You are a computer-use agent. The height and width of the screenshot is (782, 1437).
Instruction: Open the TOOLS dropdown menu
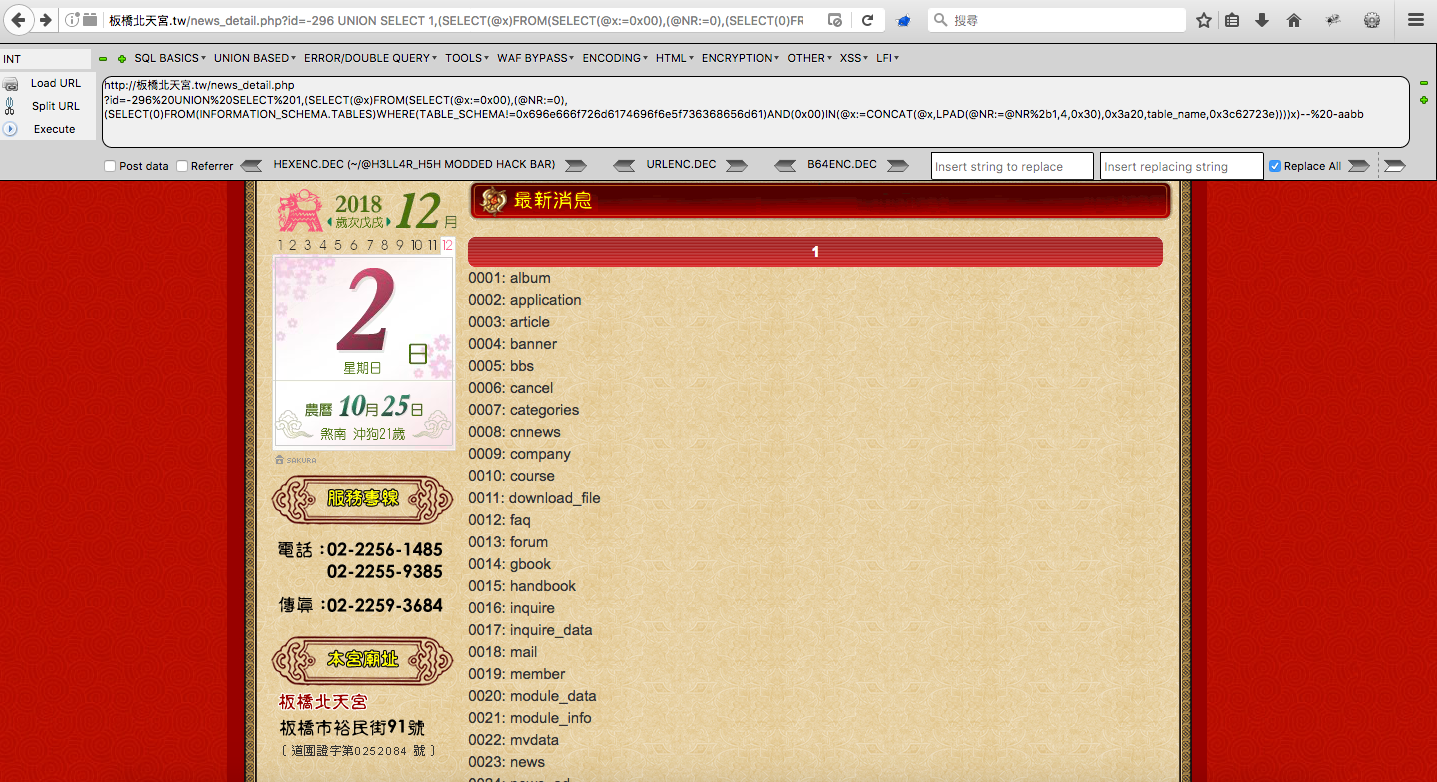467,58
